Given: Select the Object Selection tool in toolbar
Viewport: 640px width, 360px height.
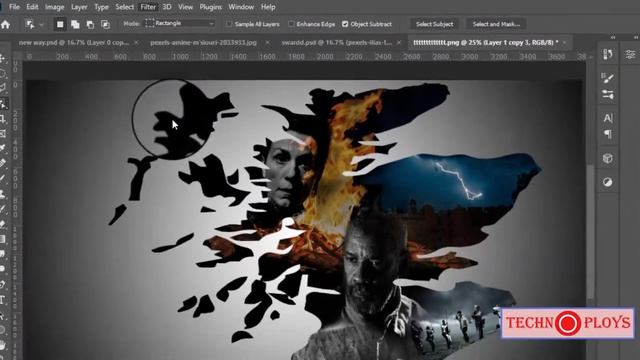Looking at the screenshot, I should (x=3, y=104).
